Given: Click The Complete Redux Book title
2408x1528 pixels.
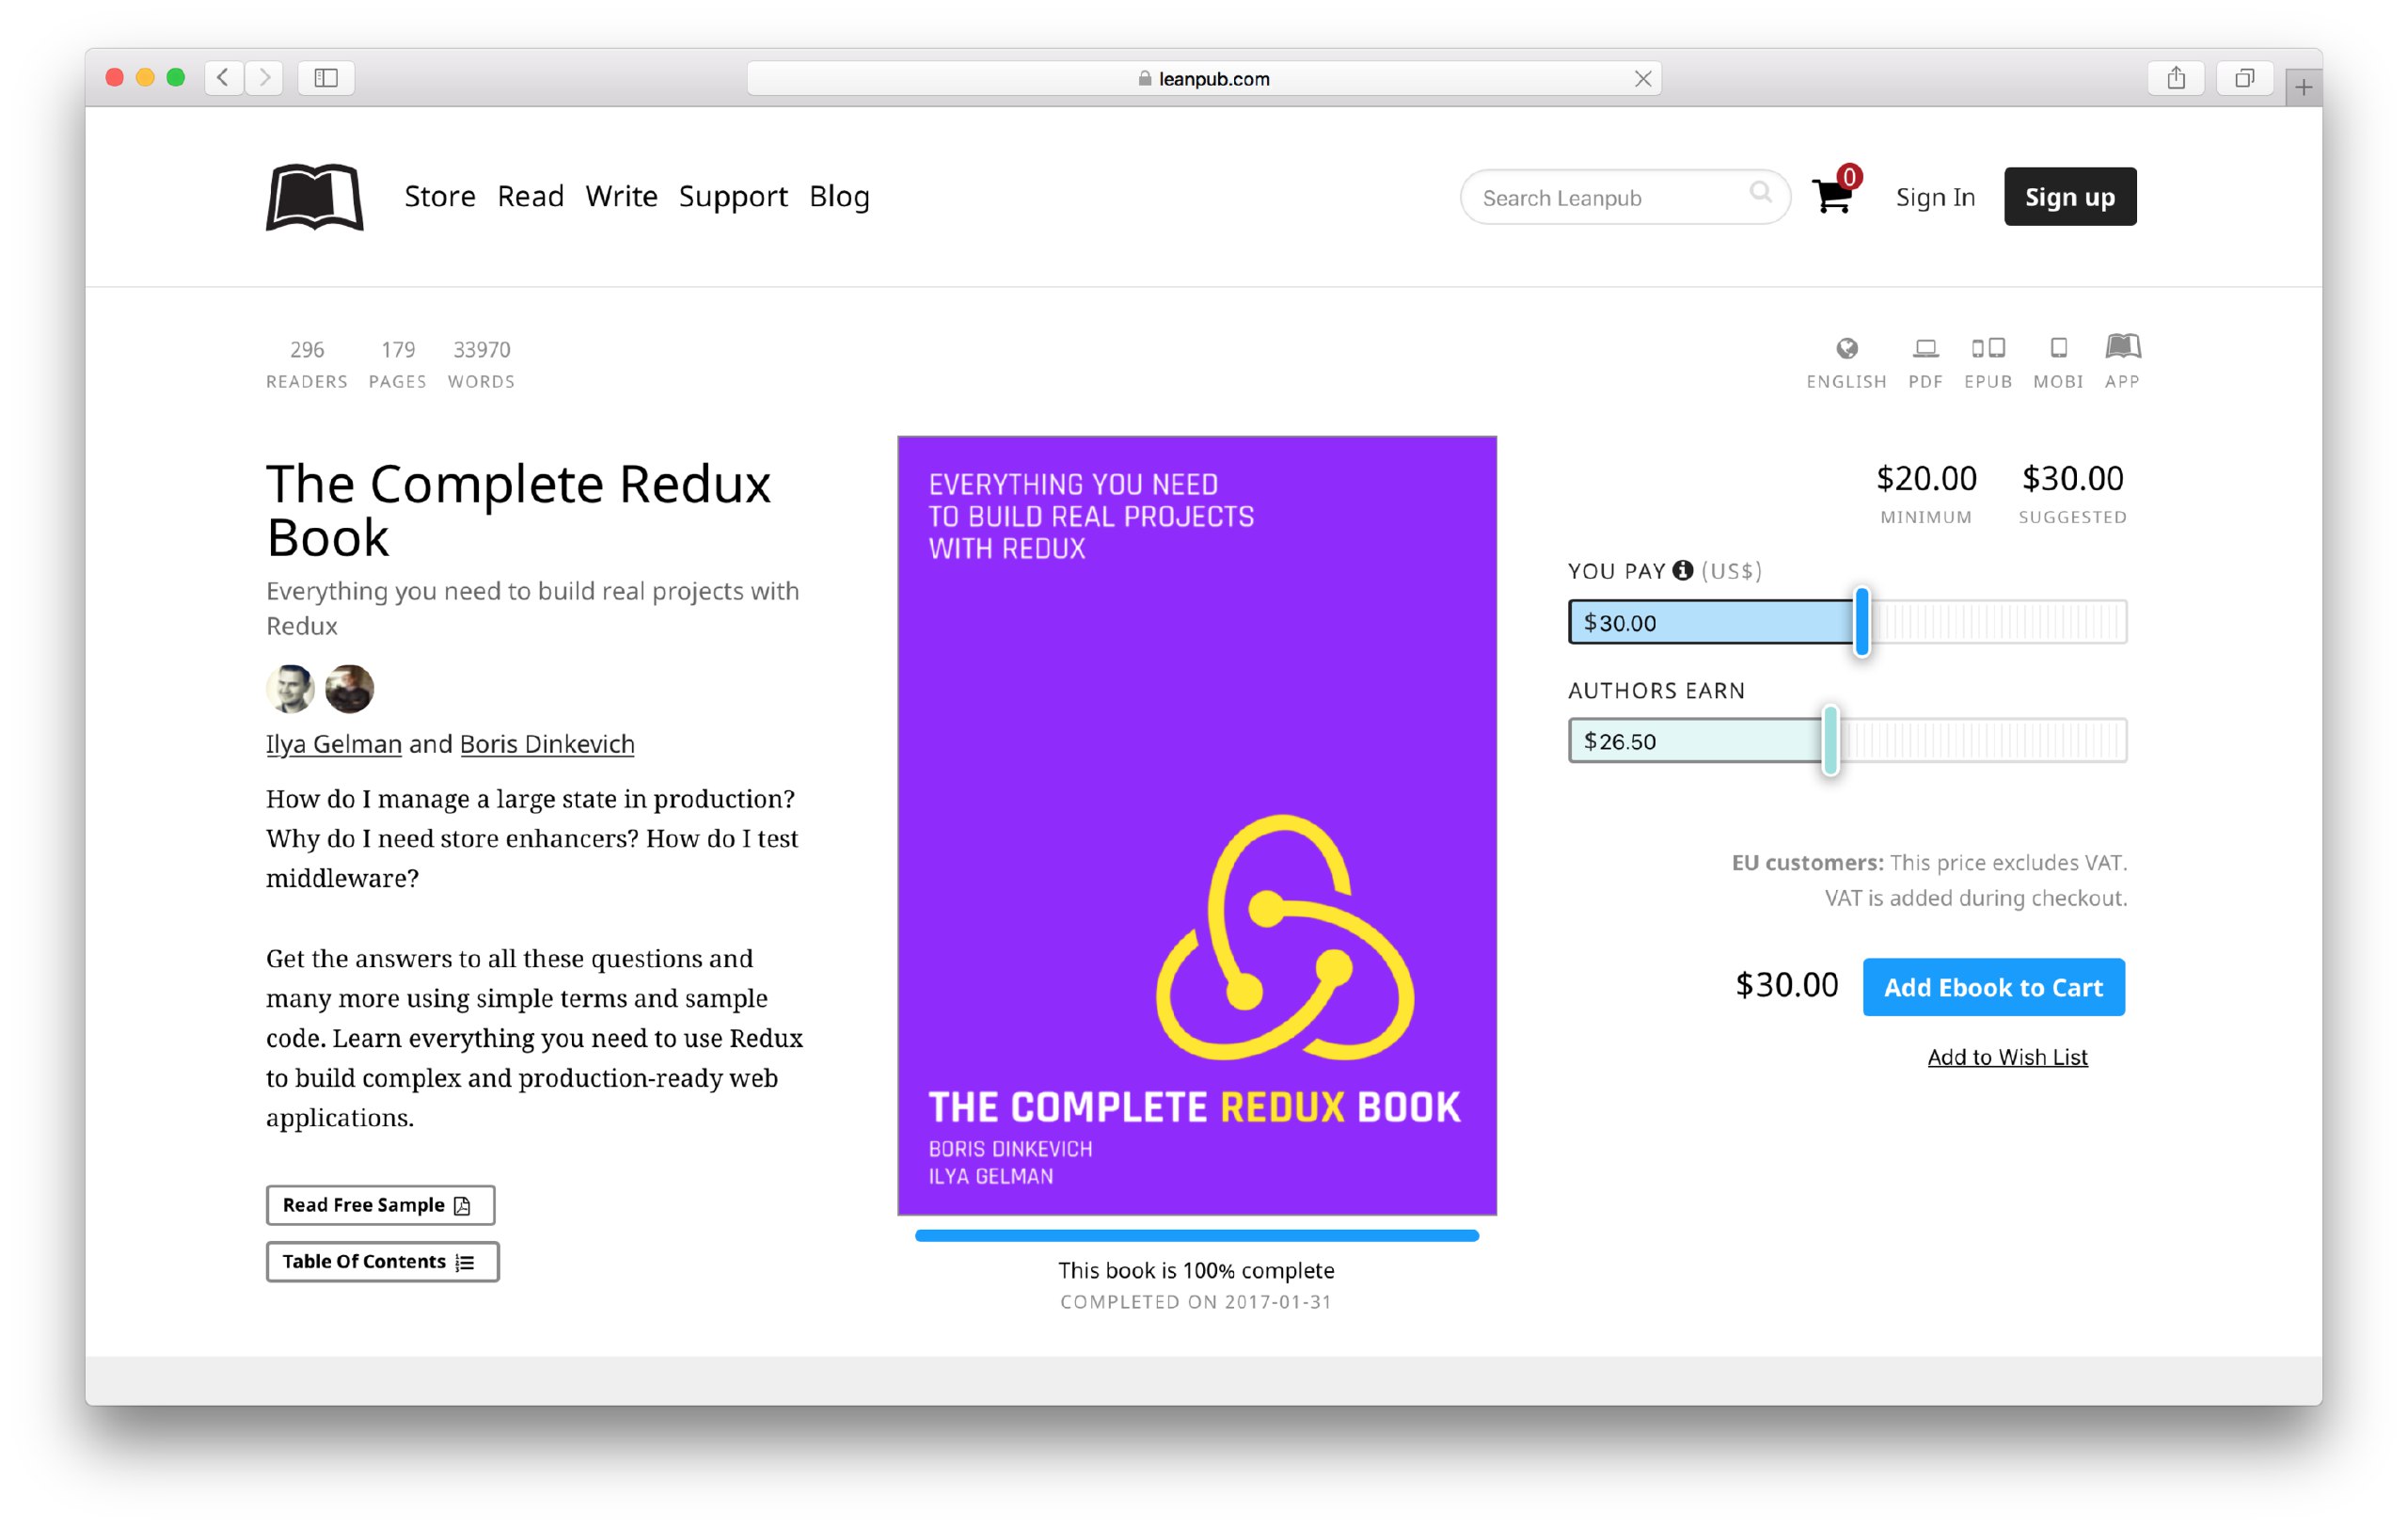Looking at the screenshot, I should tap(518, 510).
